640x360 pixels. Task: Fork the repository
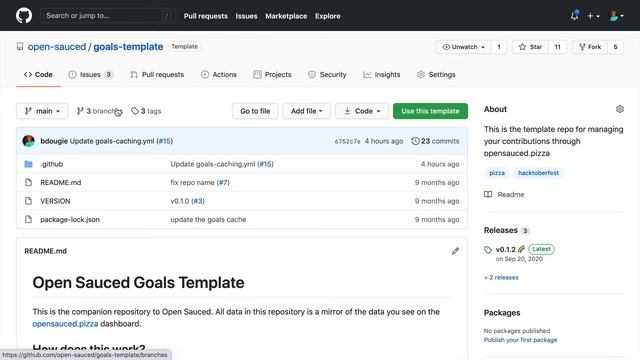point(590,47)
